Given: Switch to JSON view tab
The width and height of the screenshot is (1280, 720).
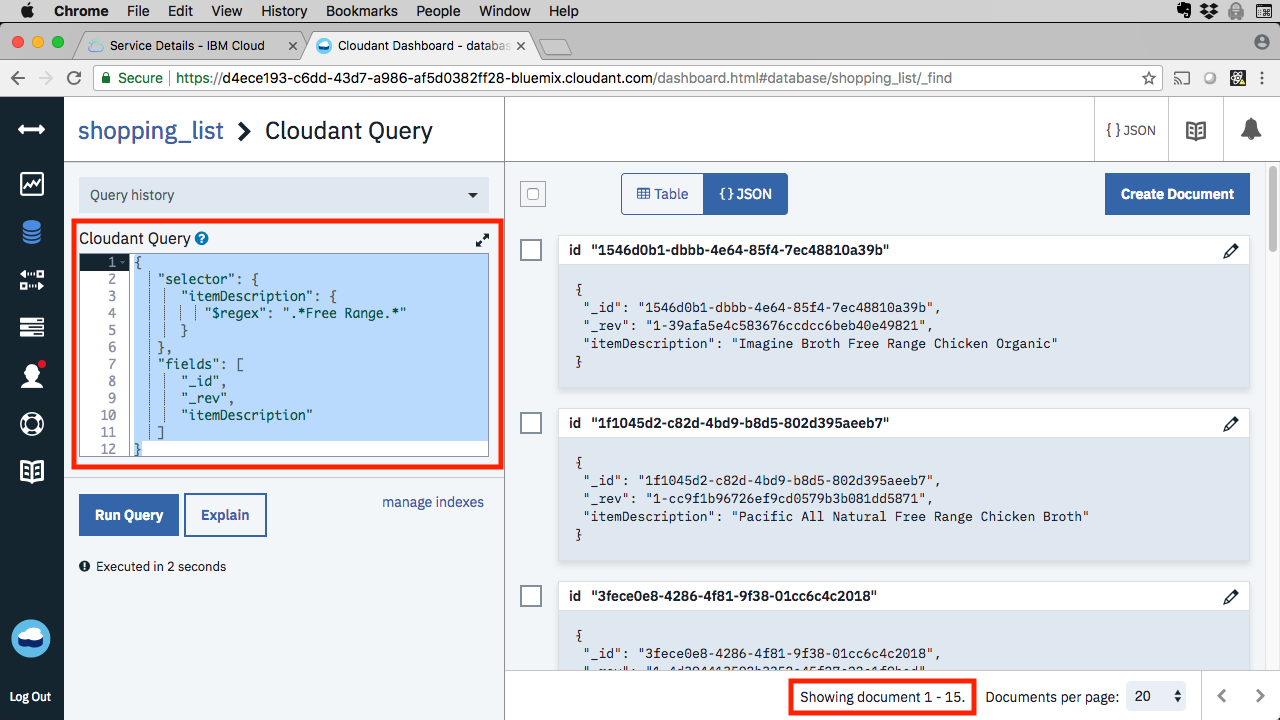Looking at the screenshot, I should 745,194.
